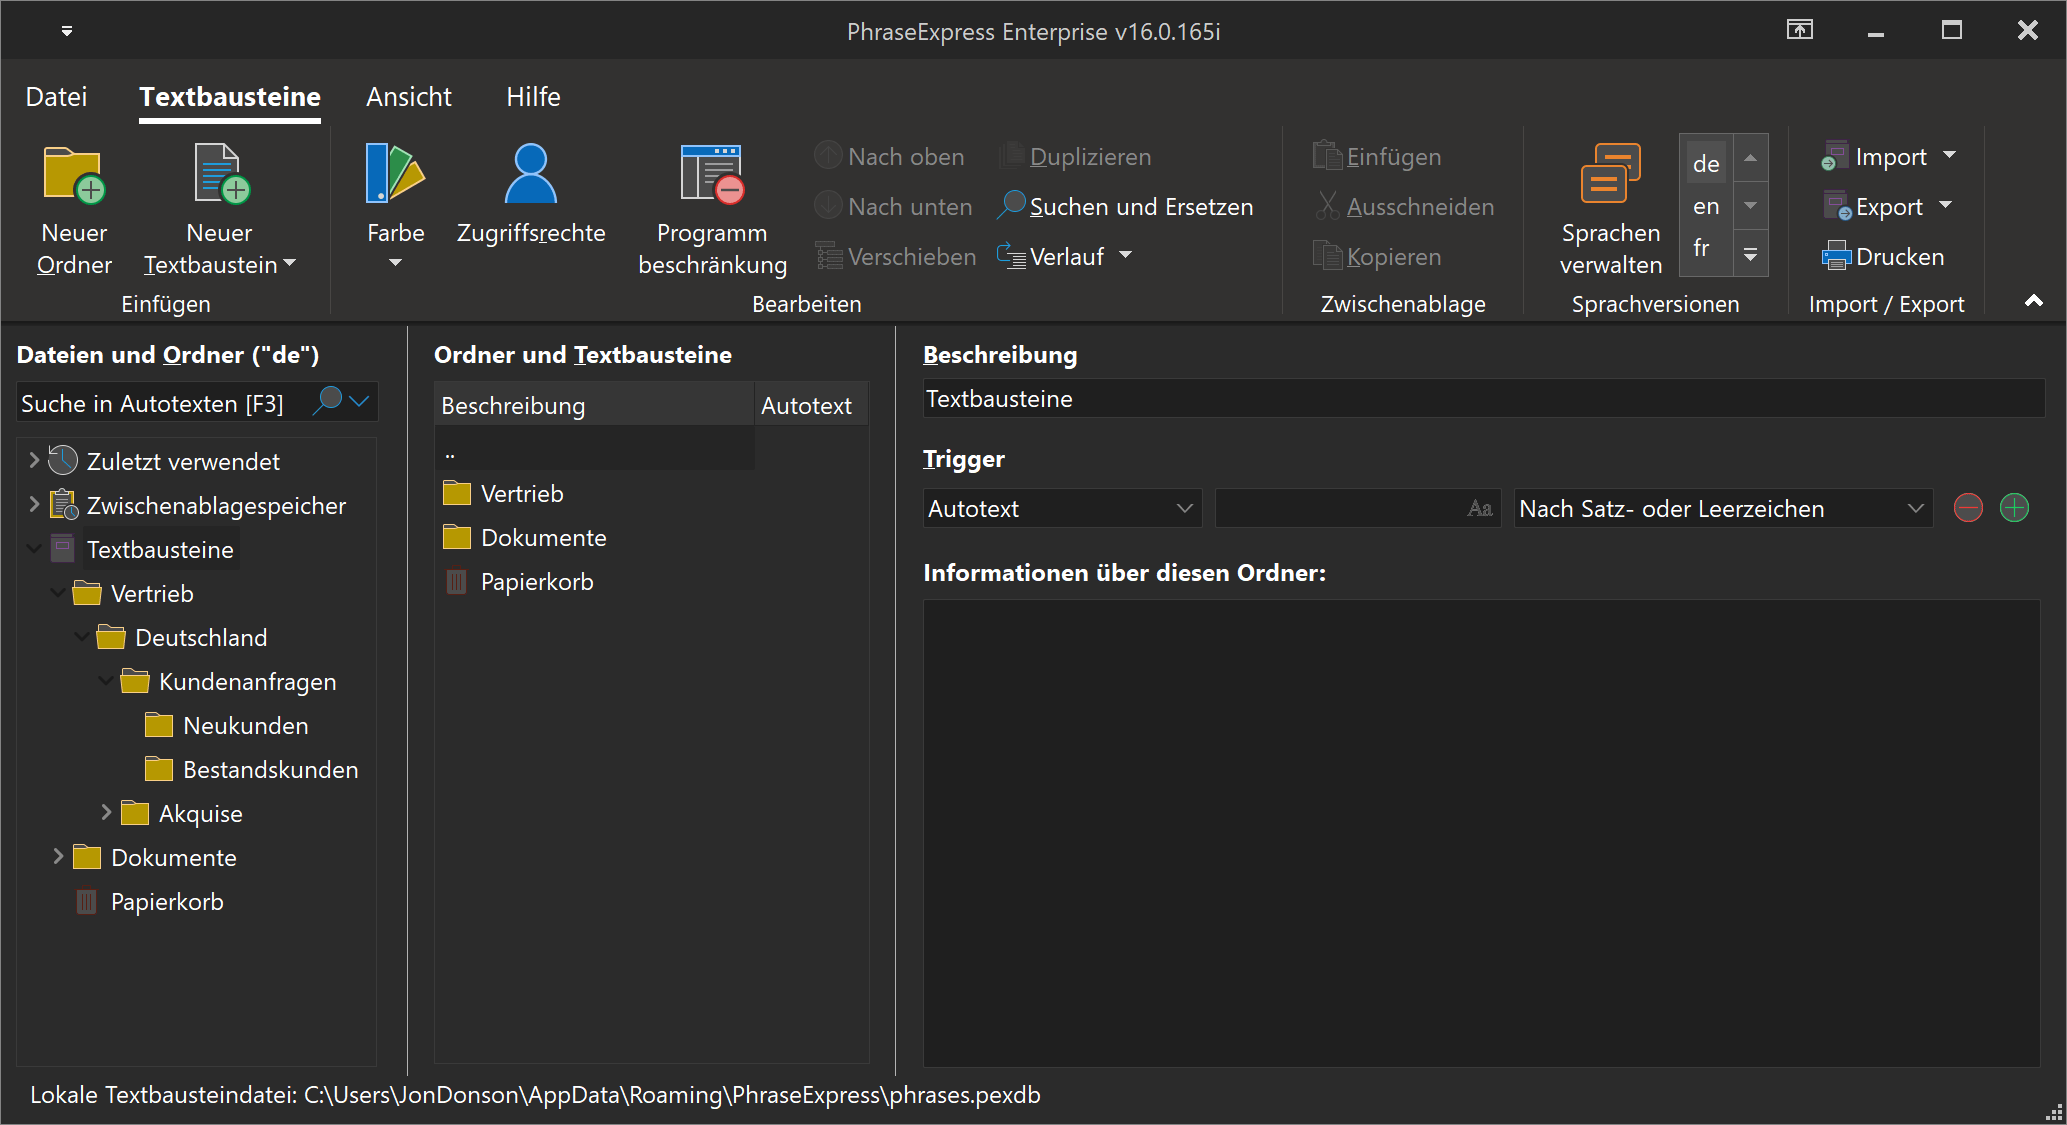Click the Import button
This screenshot has height=1125, width=2067.
pos(1877,156)
